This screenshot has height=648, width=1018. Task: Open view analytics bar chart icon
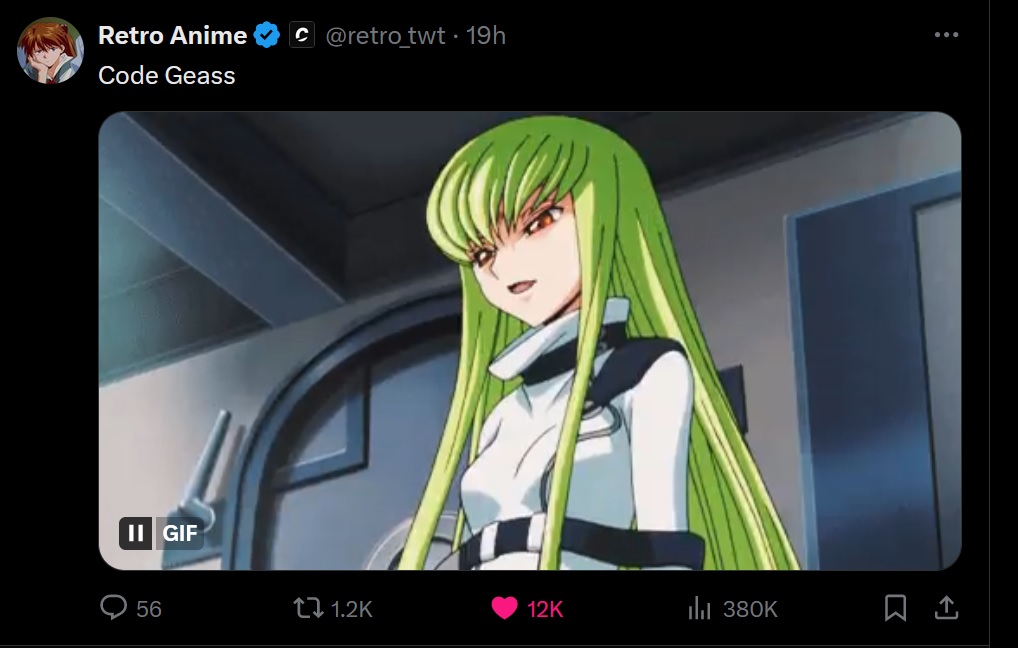coord(699,608)
